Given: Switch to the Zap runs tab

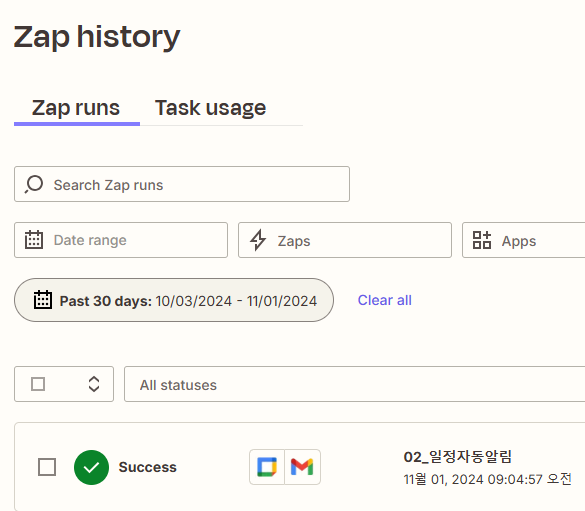Looking at the screenshot, I should 76,108.
